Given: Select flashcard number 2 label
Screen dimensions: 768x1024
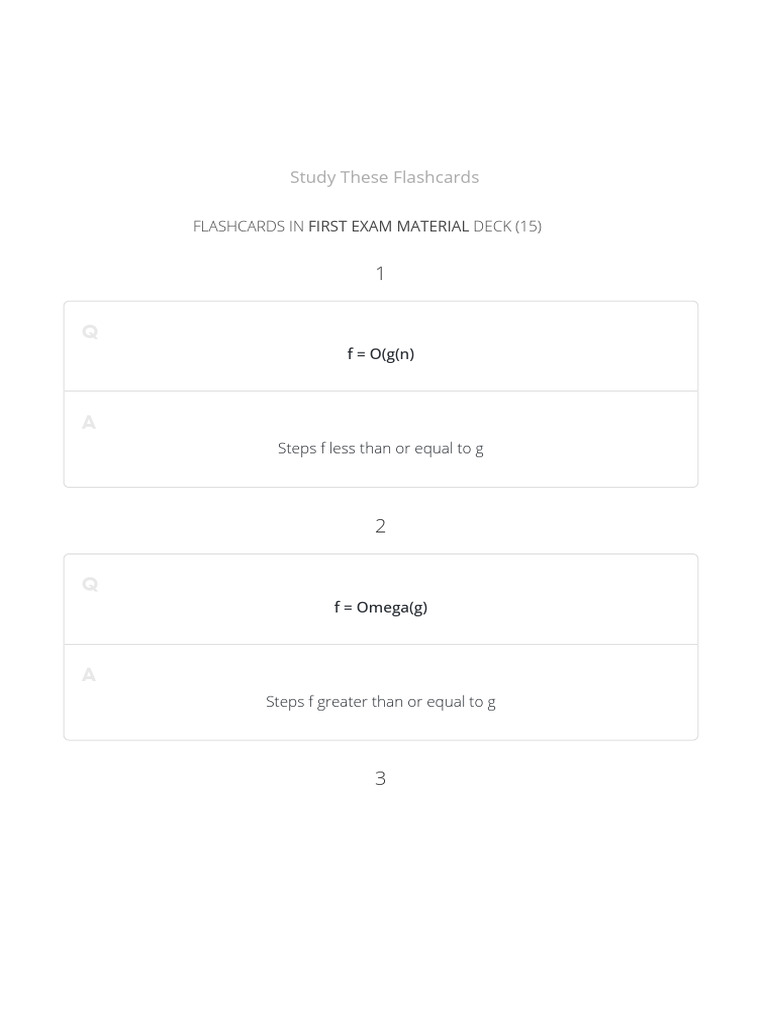Looking at the screenshot, I should 380,526.
